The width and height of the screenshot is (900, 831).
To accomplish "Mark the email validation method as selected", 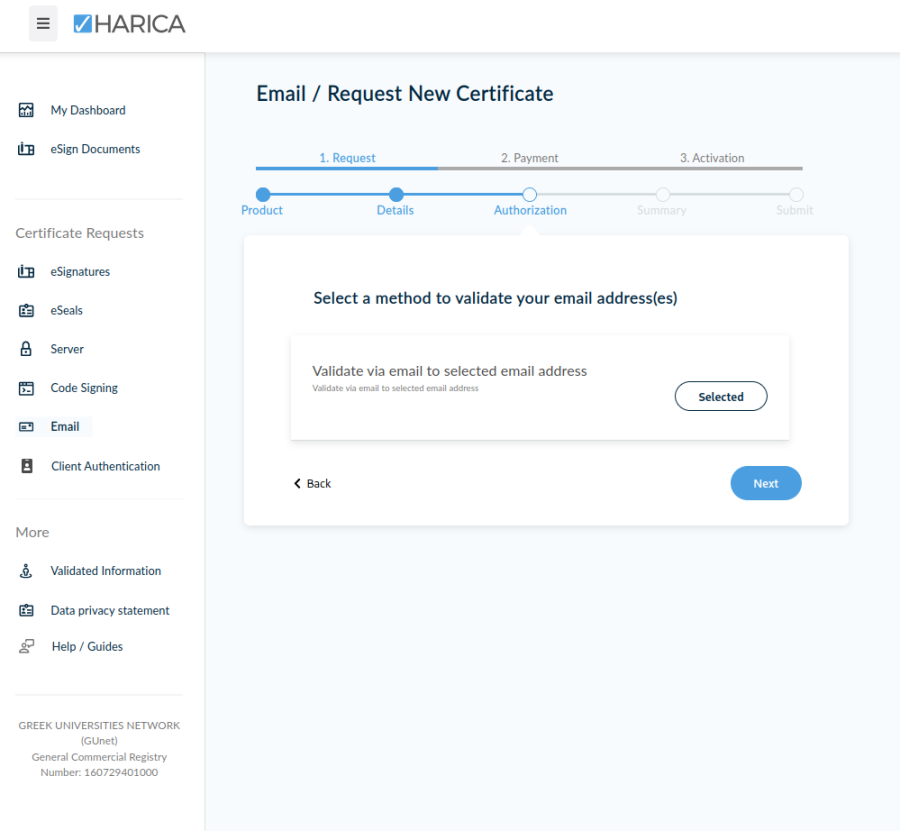I will click(721, 396).
